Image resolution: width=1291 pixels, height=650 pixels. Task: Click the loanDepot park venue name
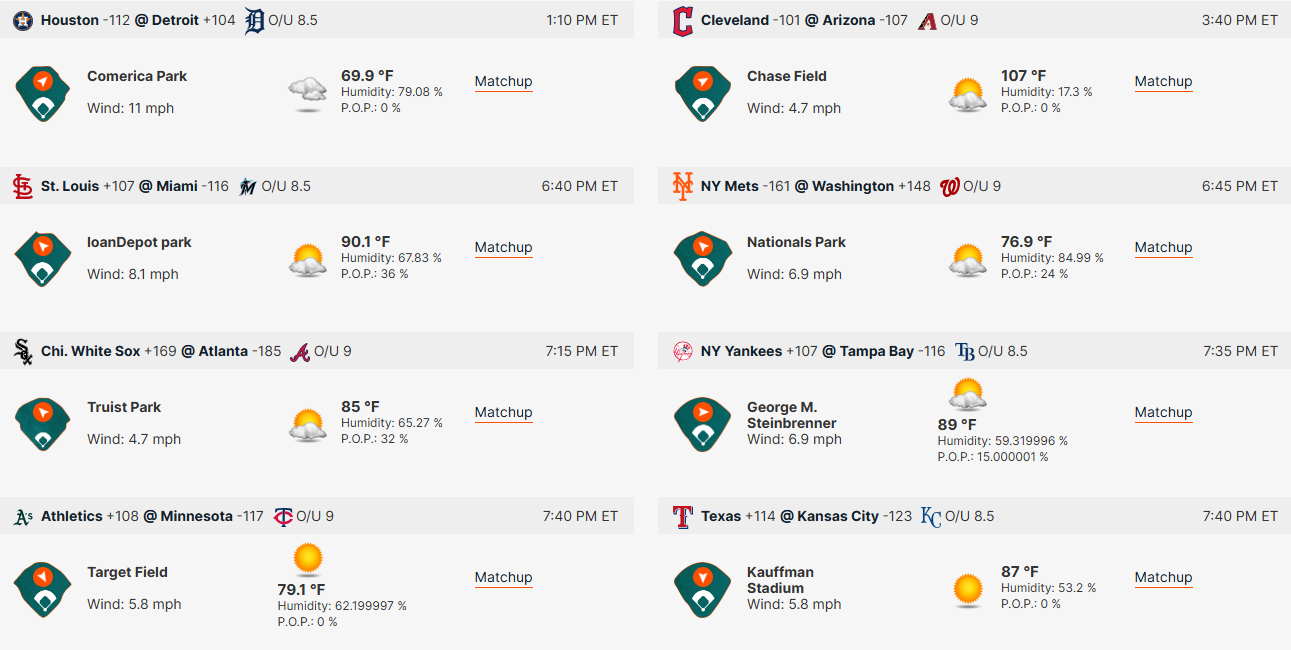[139, 242]
